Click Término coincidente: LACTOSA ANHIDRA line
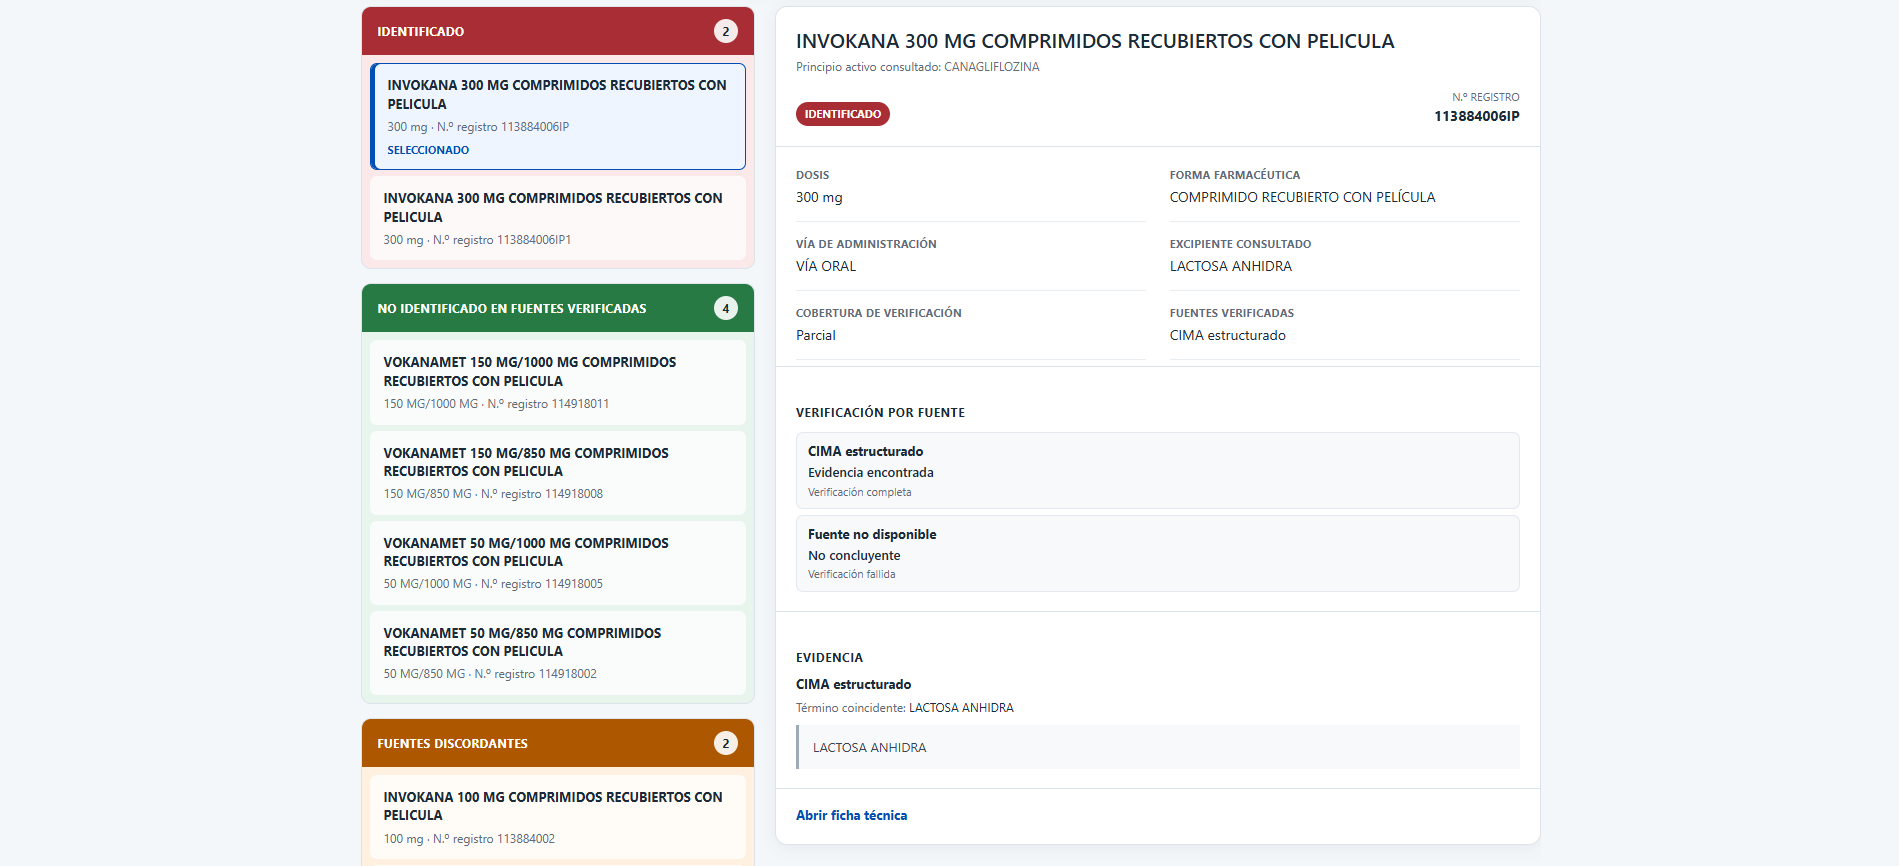Screen dimensions: 1899x866 click(x=905, y=707)
